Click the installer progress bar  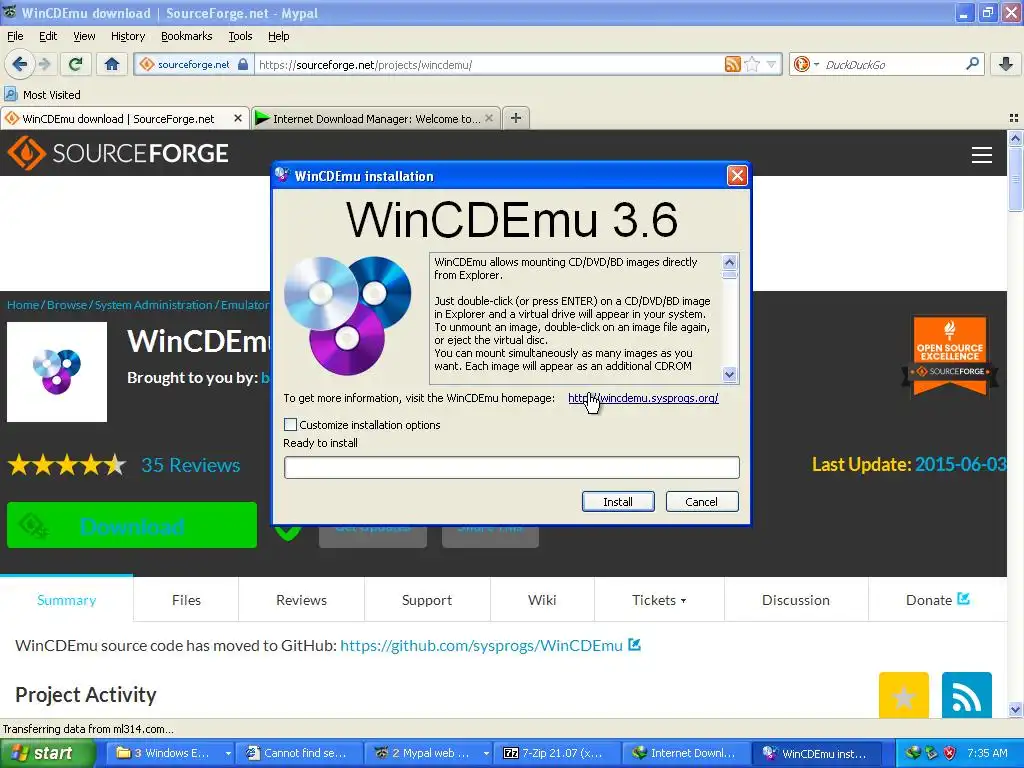coord(511,468)
